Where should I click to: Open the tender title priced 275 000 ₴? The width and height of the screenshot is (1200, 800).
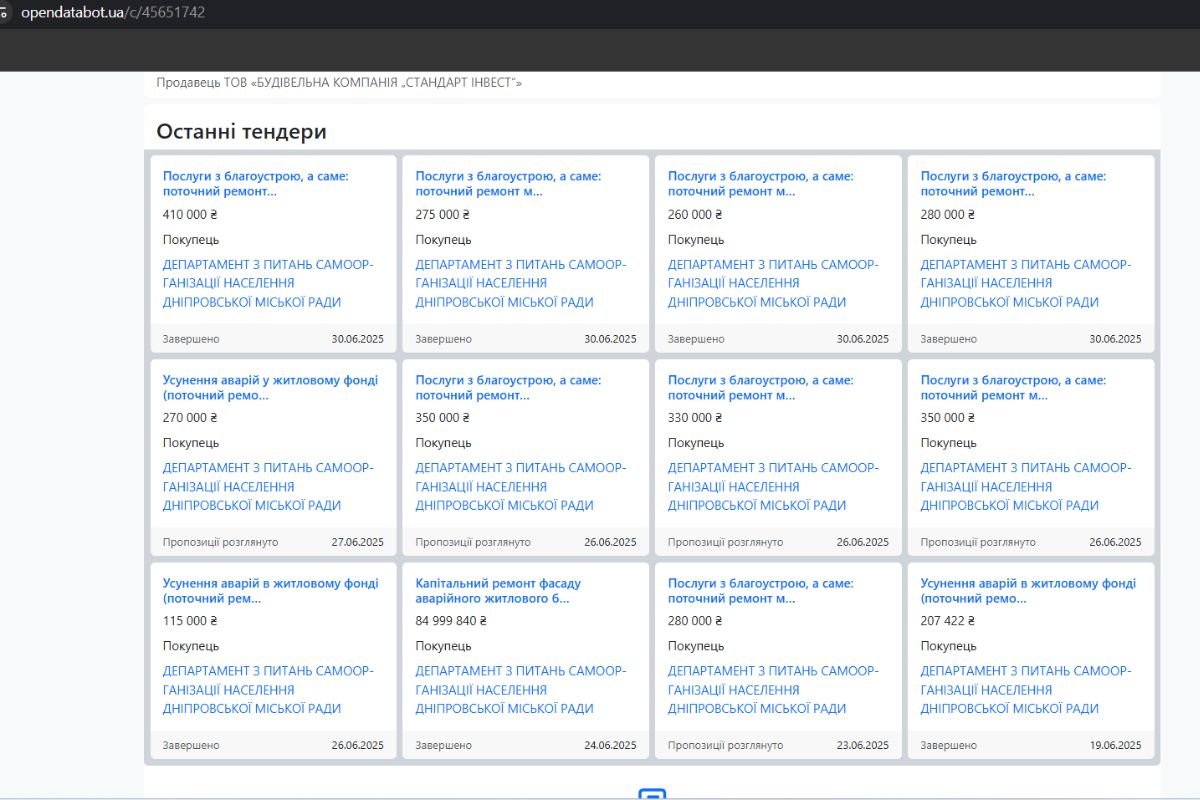point(508,183)
